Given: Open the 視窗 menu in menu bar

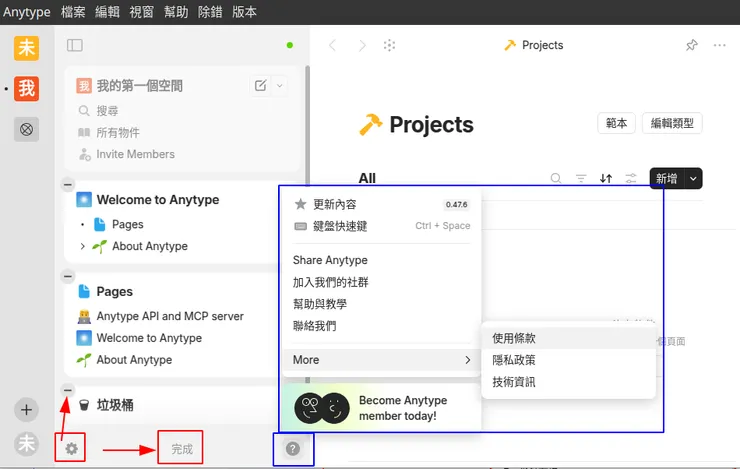Looking at the screenshot, I should [142, 12].
